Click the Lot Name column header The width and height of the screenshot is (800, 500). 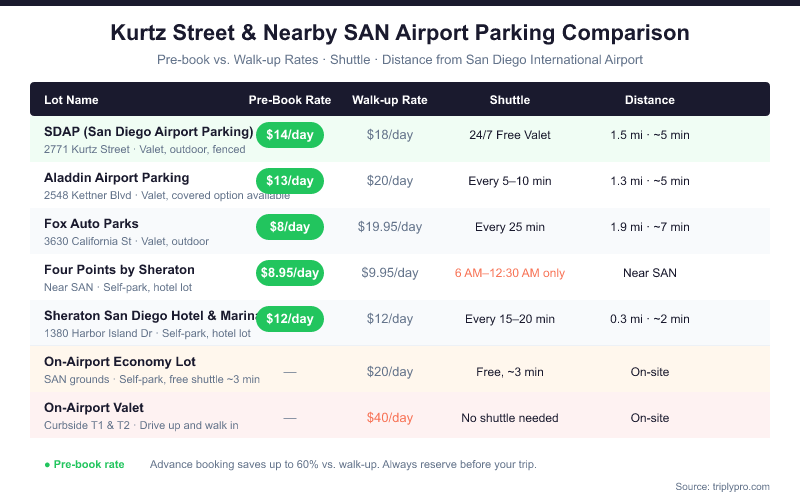pyautogui.click(x=71, y=100)
